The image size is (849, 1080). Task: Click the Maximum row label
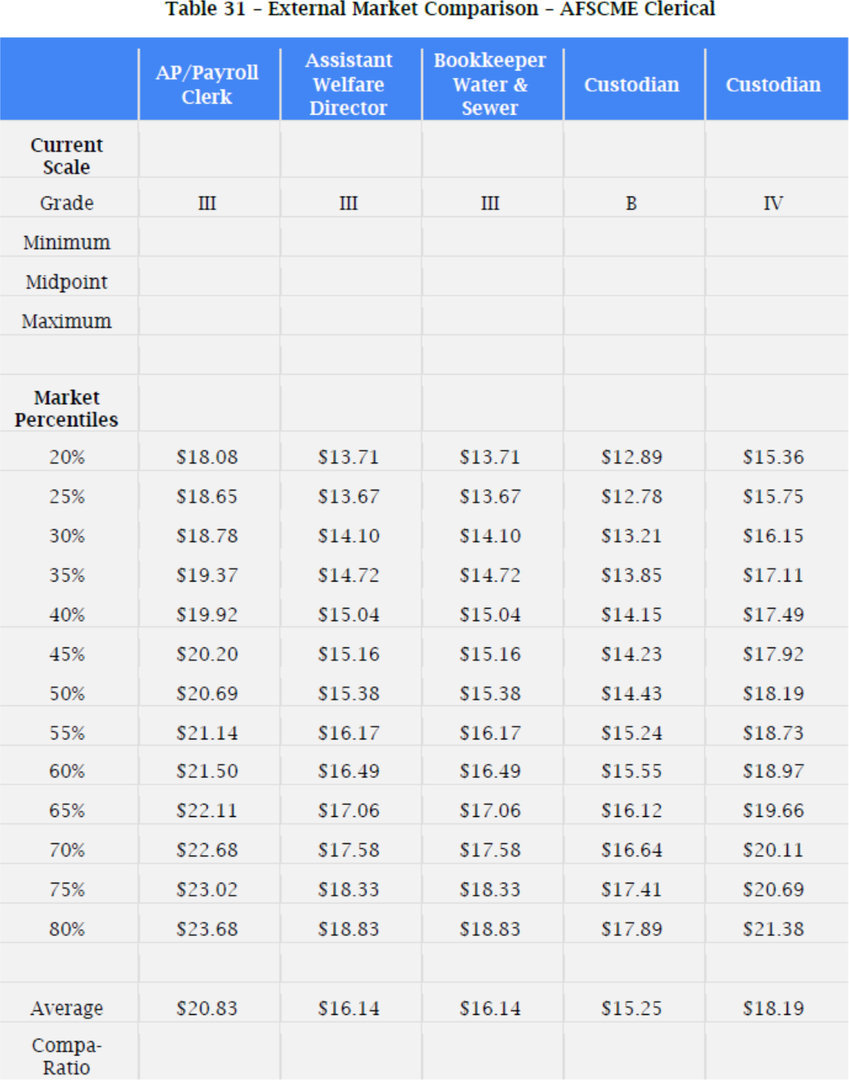point(67,321)
